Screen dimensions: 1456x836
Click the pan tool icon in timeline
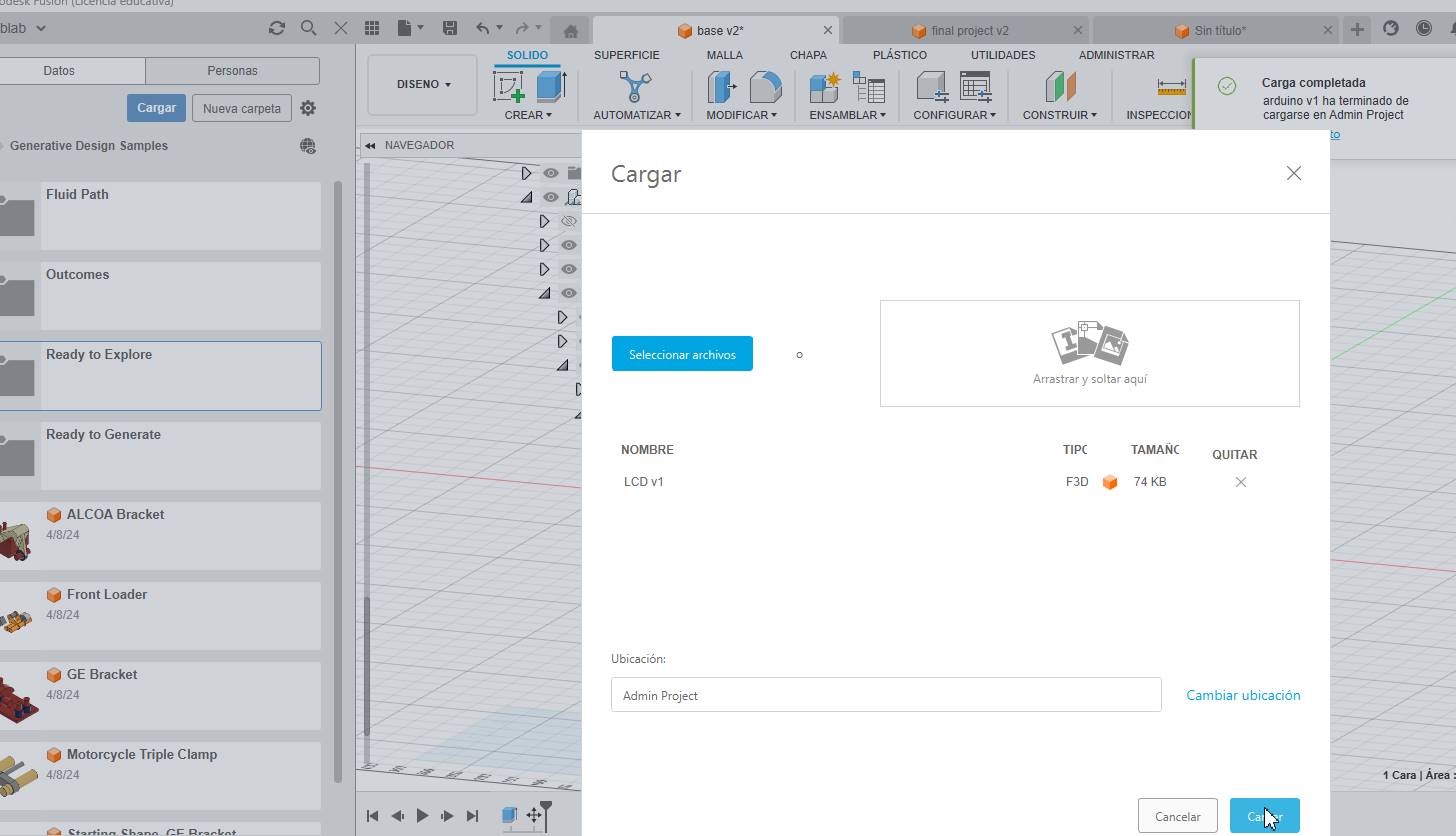[534, 816]
